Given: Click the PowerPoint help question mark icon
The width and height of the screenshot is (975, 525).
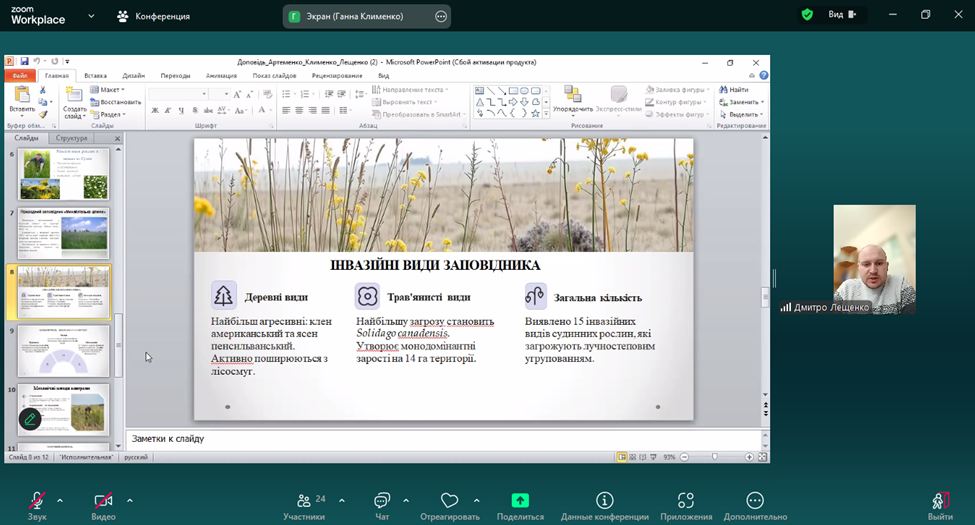Looking at the screenshot, I should click(764, 75).
